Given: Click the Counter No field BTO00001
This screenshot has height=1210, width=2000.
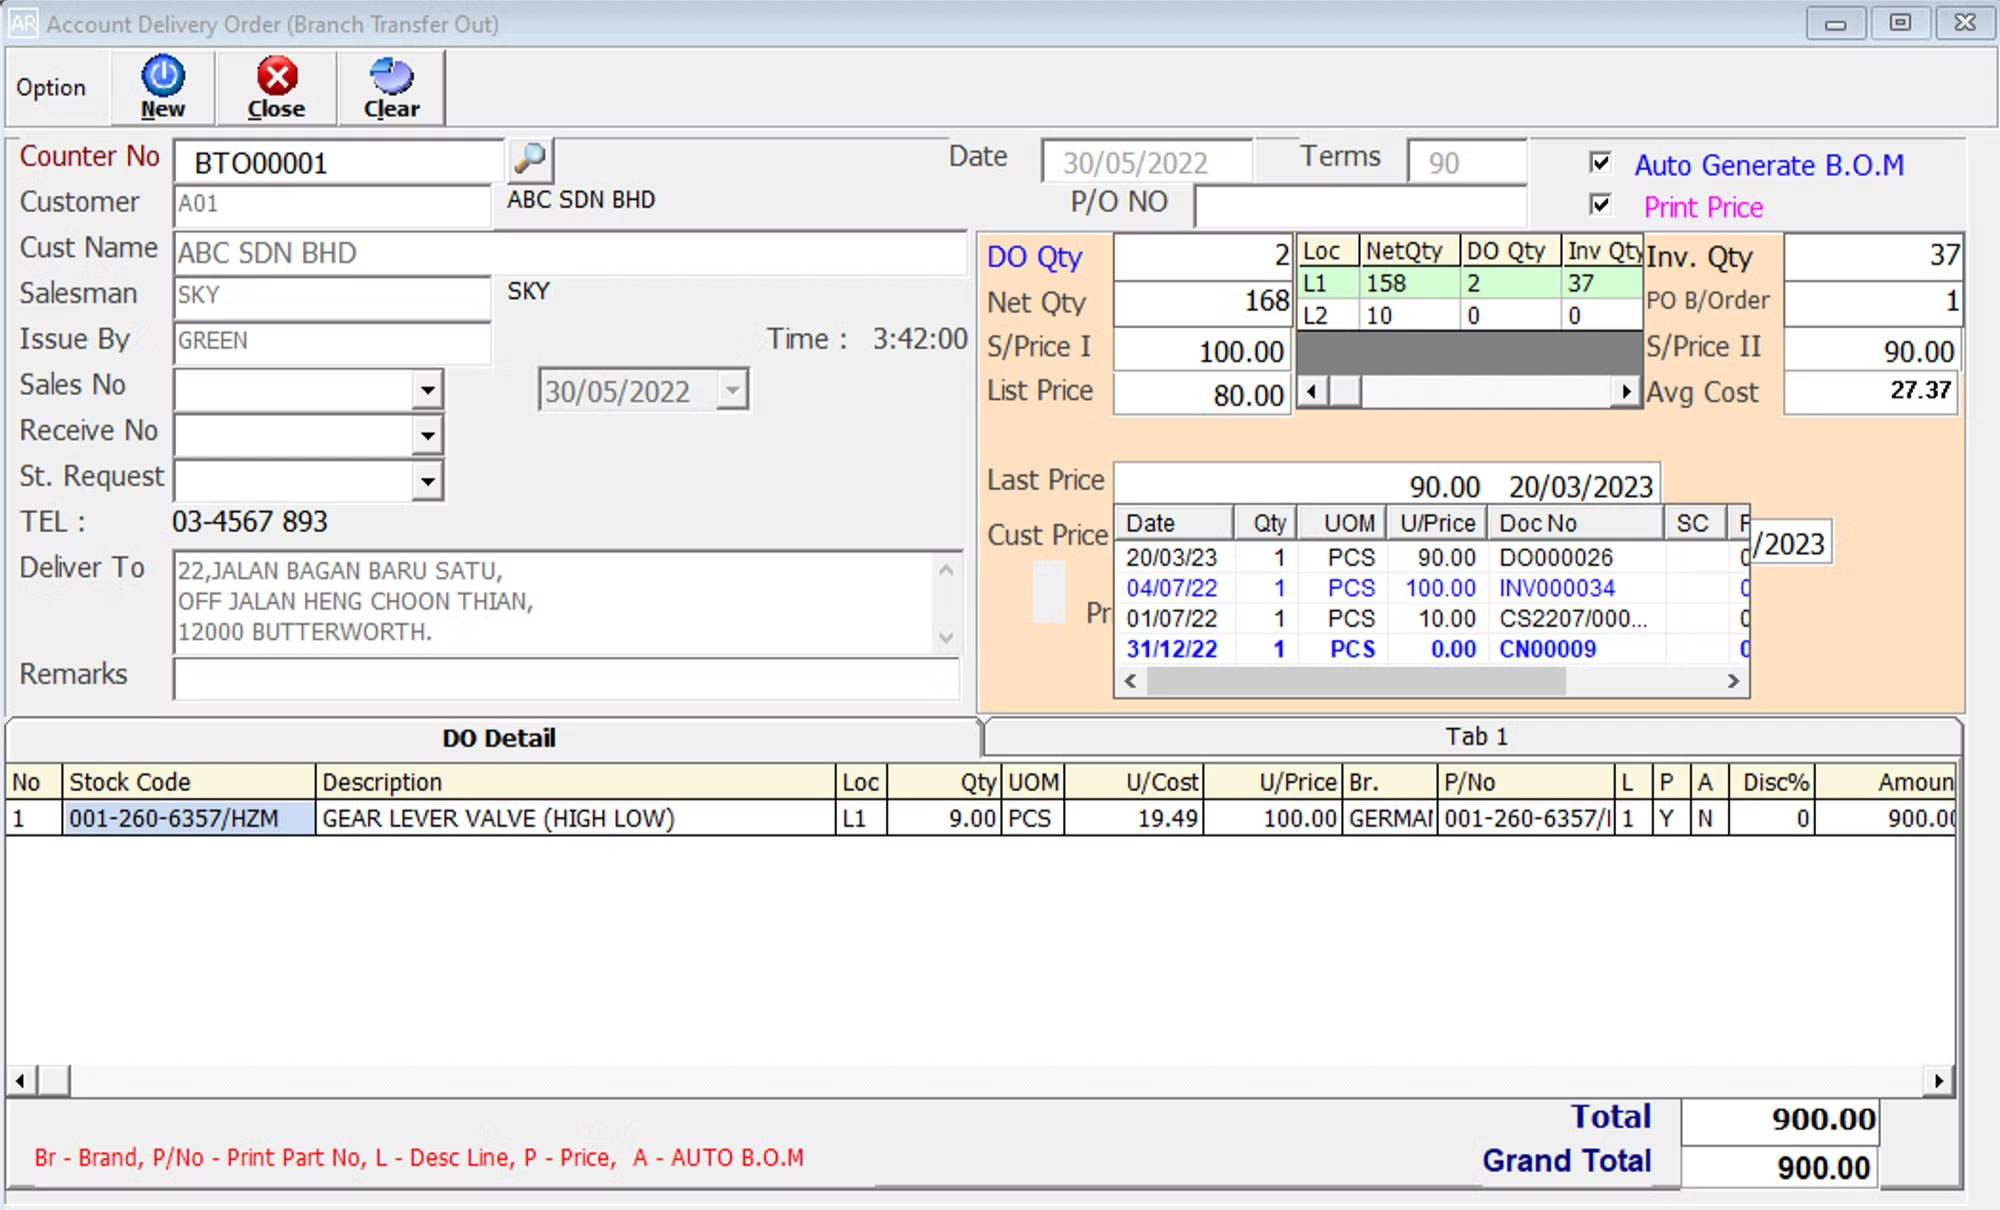Looking at the screenshot, I should [338, 162].
